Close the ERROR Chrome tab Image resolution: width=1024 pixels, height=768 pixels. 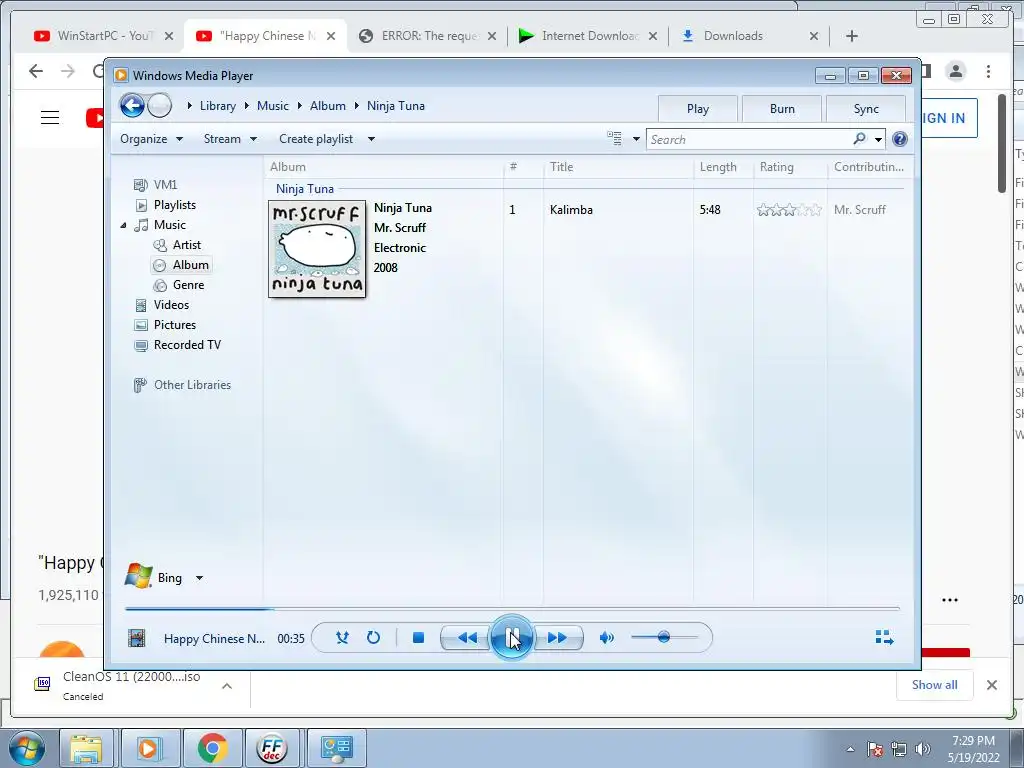[x=492, y=36]
